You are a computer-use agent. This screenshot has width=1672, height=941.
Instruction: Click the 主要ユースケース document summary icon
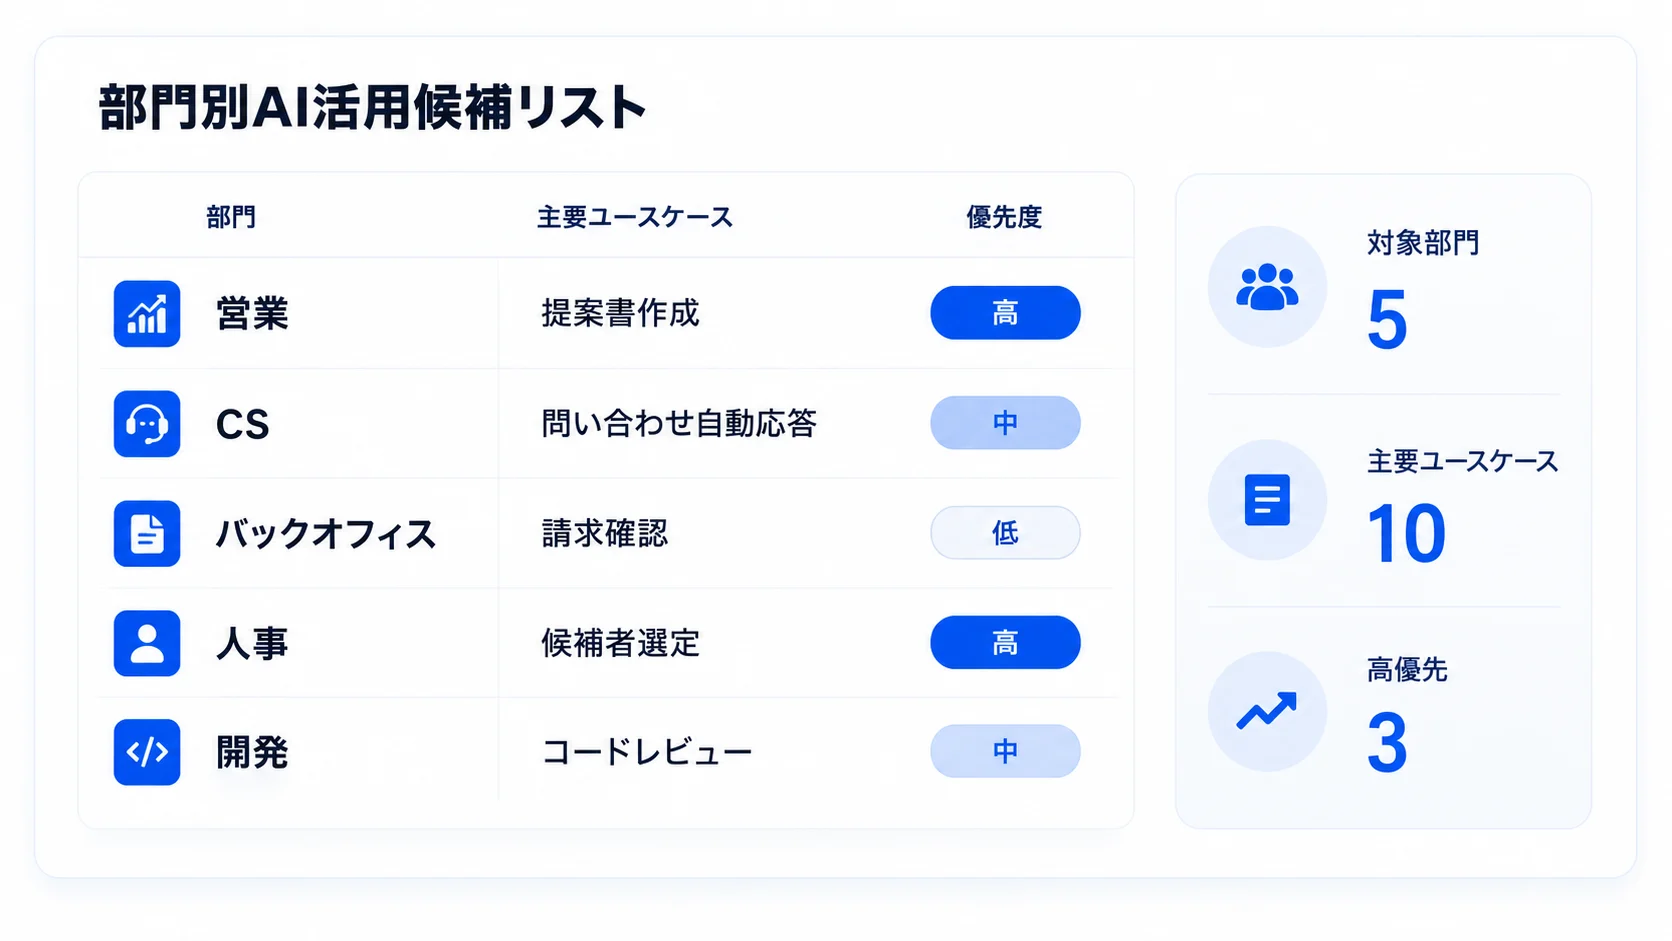1267,499
